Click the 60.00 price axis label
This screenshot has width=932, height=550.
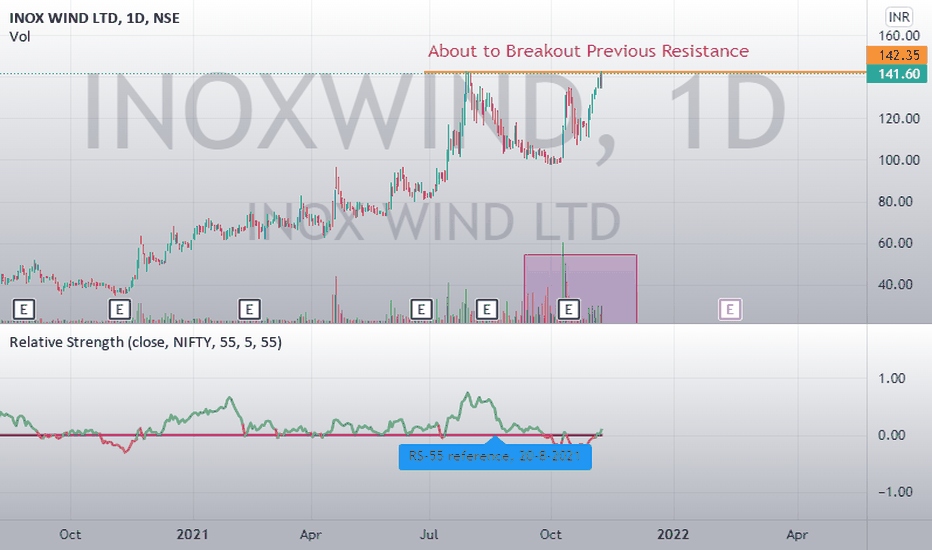(x=895, y=243)
